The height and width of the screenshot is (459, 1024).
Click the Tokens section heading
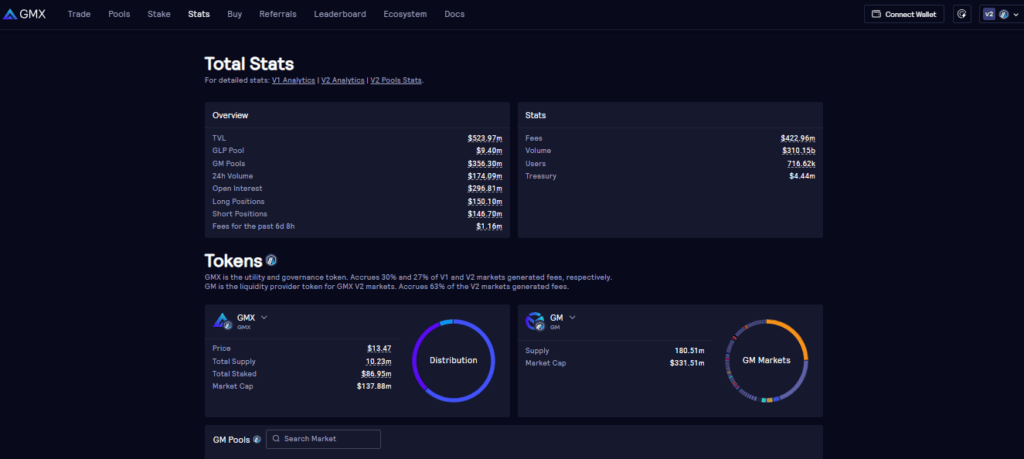click(x=233, y=261)
